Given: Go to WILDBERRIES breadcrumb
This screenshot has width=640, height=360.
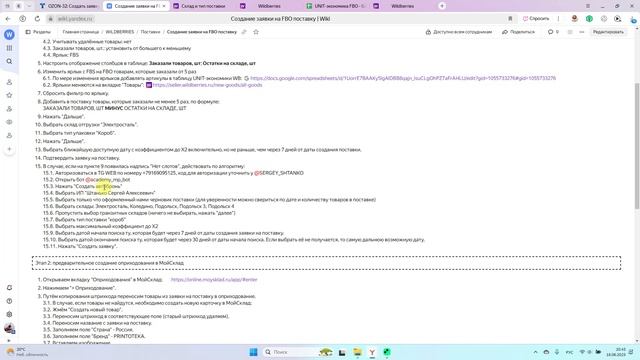Looking at the screenshot, I should click(x=120, y=32).
